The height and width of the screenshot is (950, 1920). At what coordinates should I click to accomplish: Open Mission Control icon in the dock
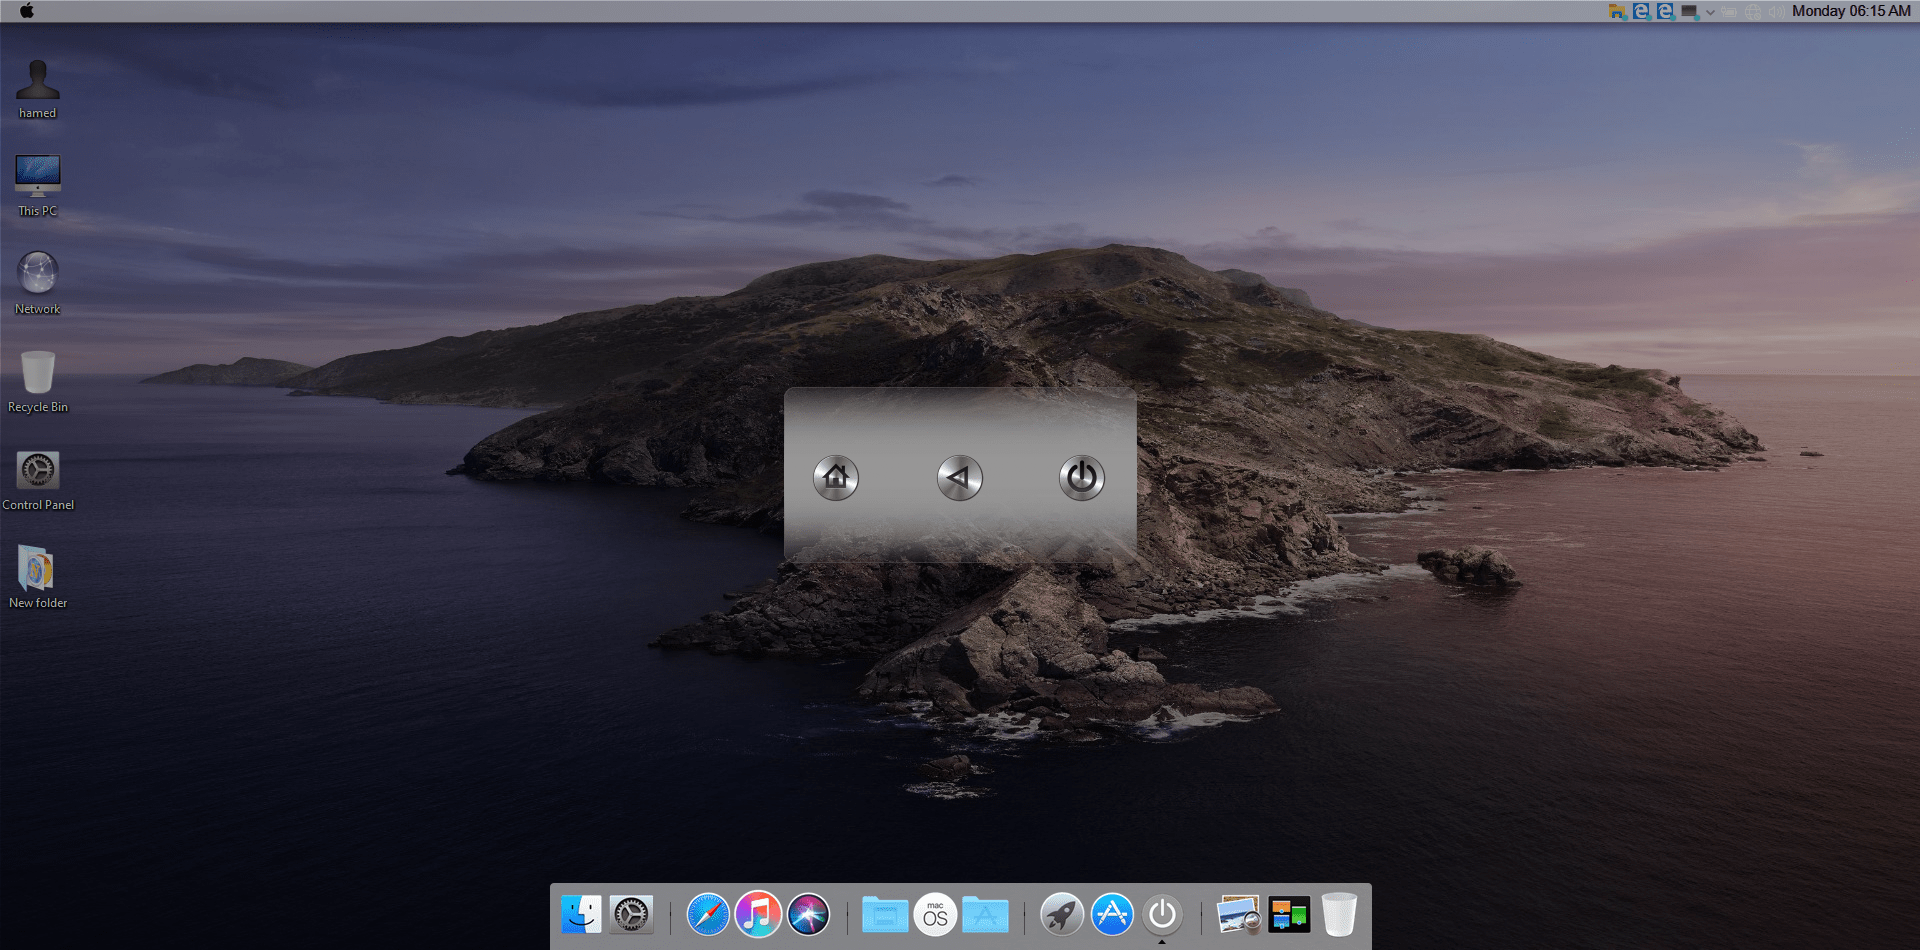pos(1289,914)
